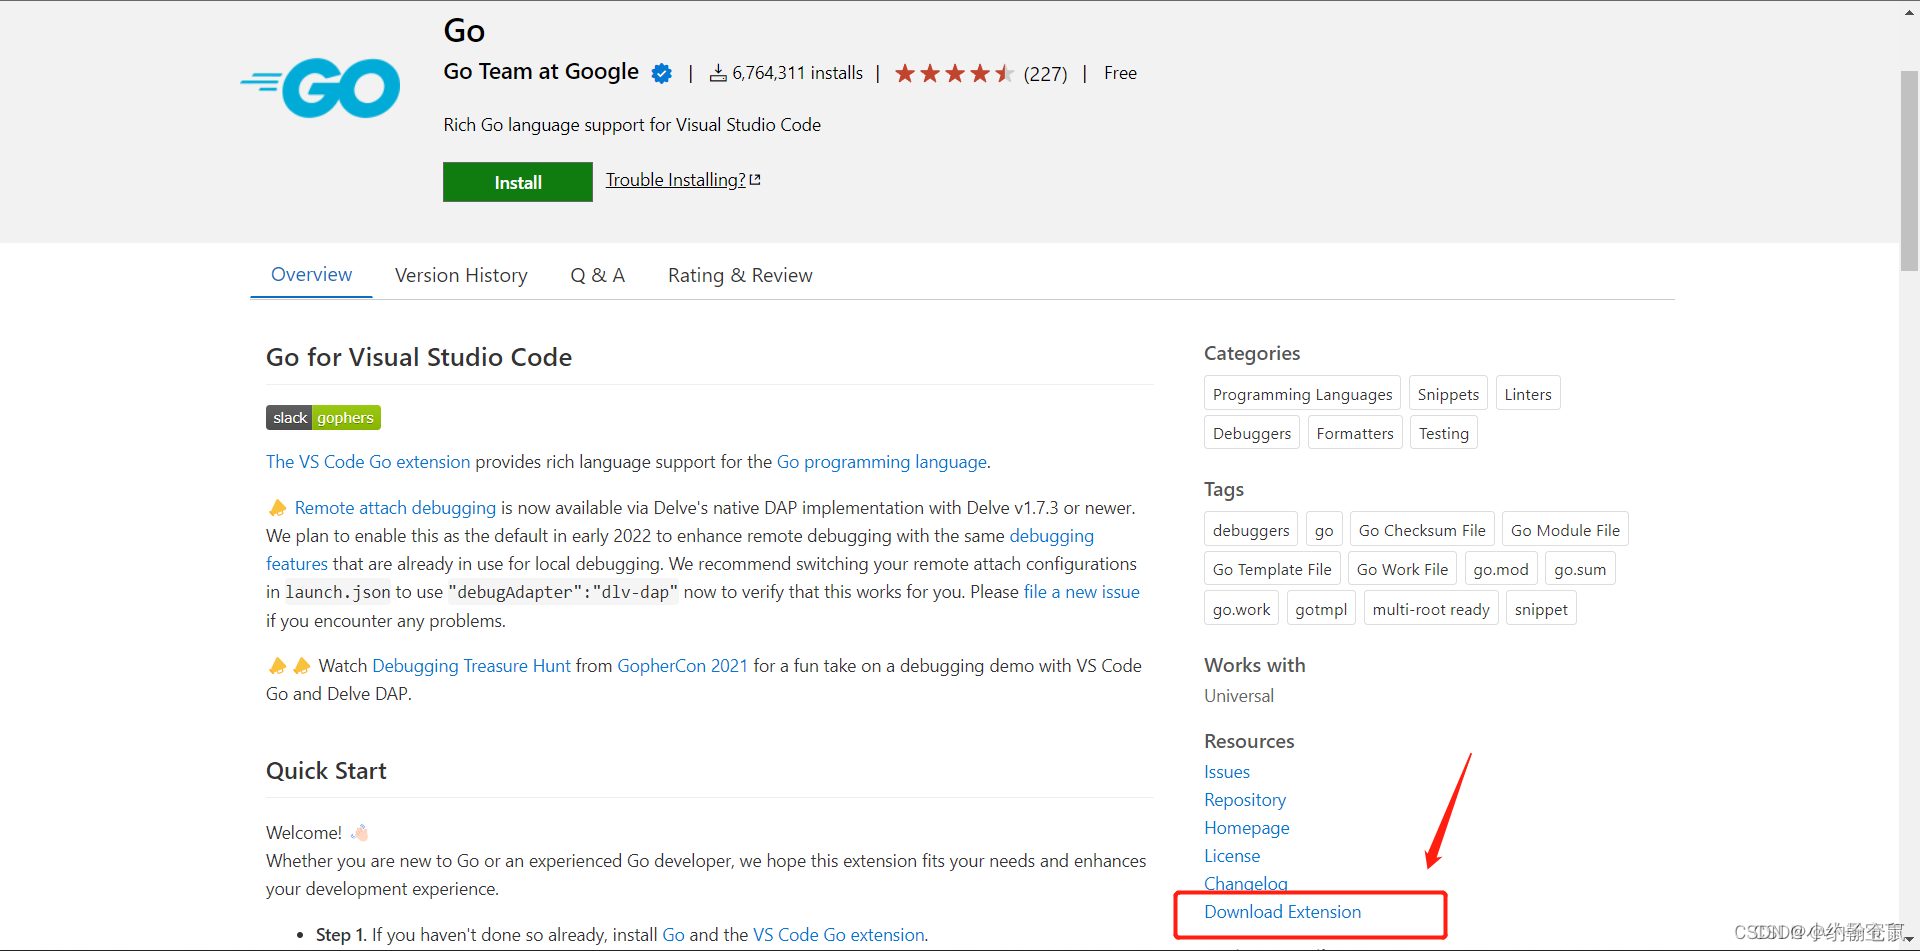Click the installs download icon

[x=718, y=73]
